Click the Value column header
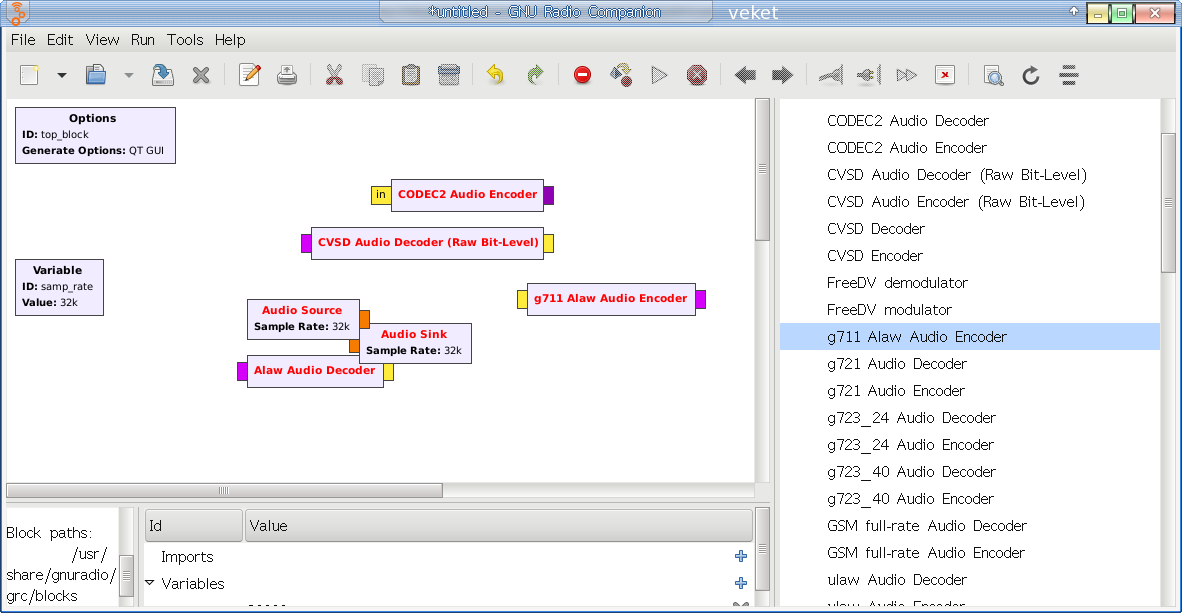Image resolution: width=1182 pixels, height=613 pixels. 498,526
